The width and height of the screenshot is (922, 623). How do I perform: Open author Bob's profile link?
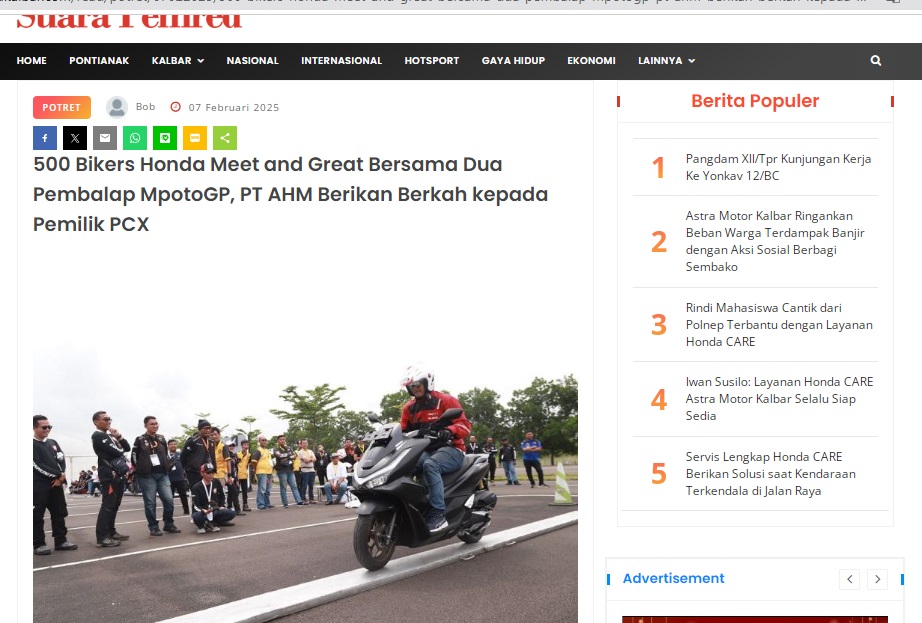pos(145,106)
